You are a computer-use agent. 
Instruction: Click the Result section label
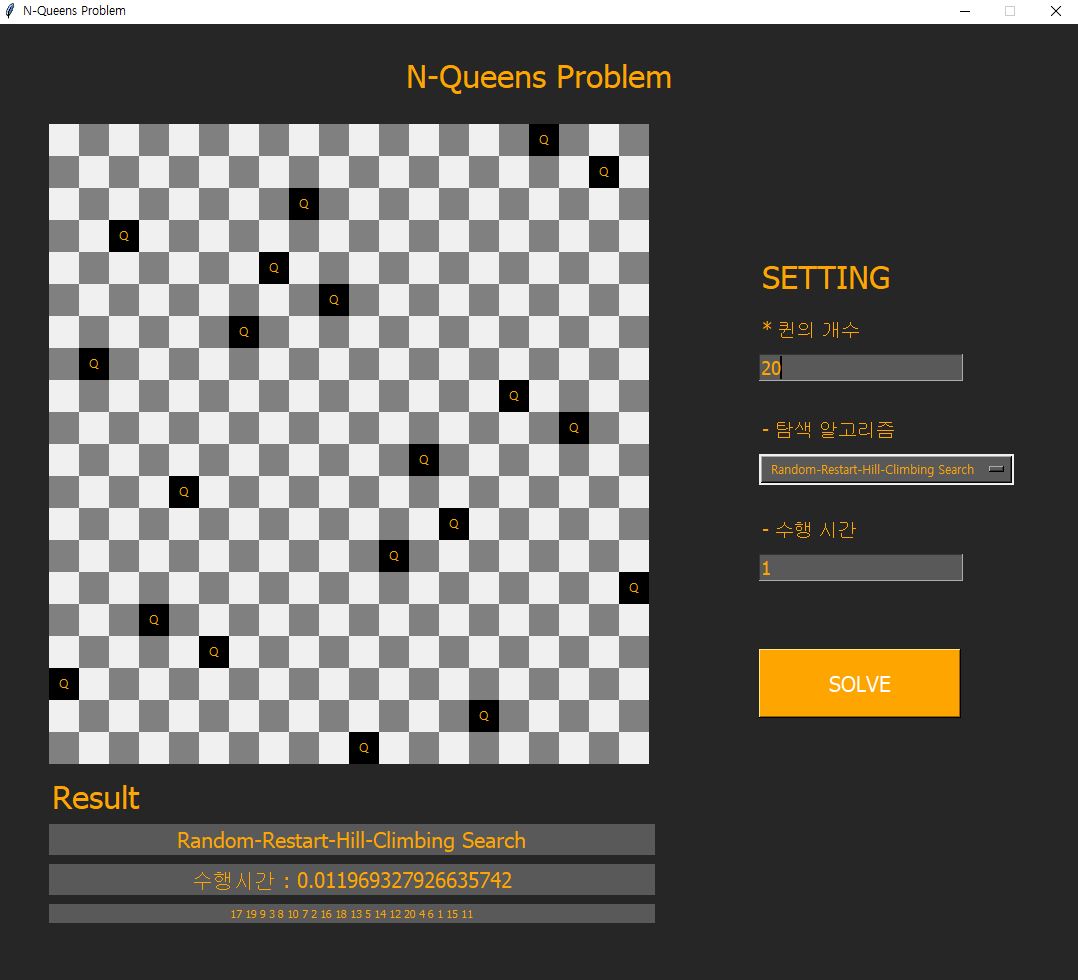point(95,798)
